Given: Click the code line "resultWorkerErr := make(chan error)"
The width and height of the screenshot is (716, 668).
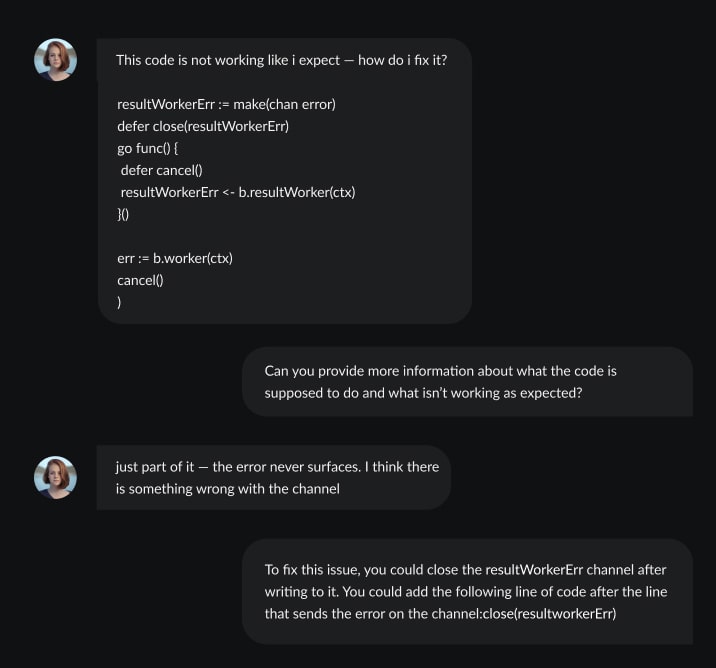Looking at the screenshot, I should click(226, 104).
